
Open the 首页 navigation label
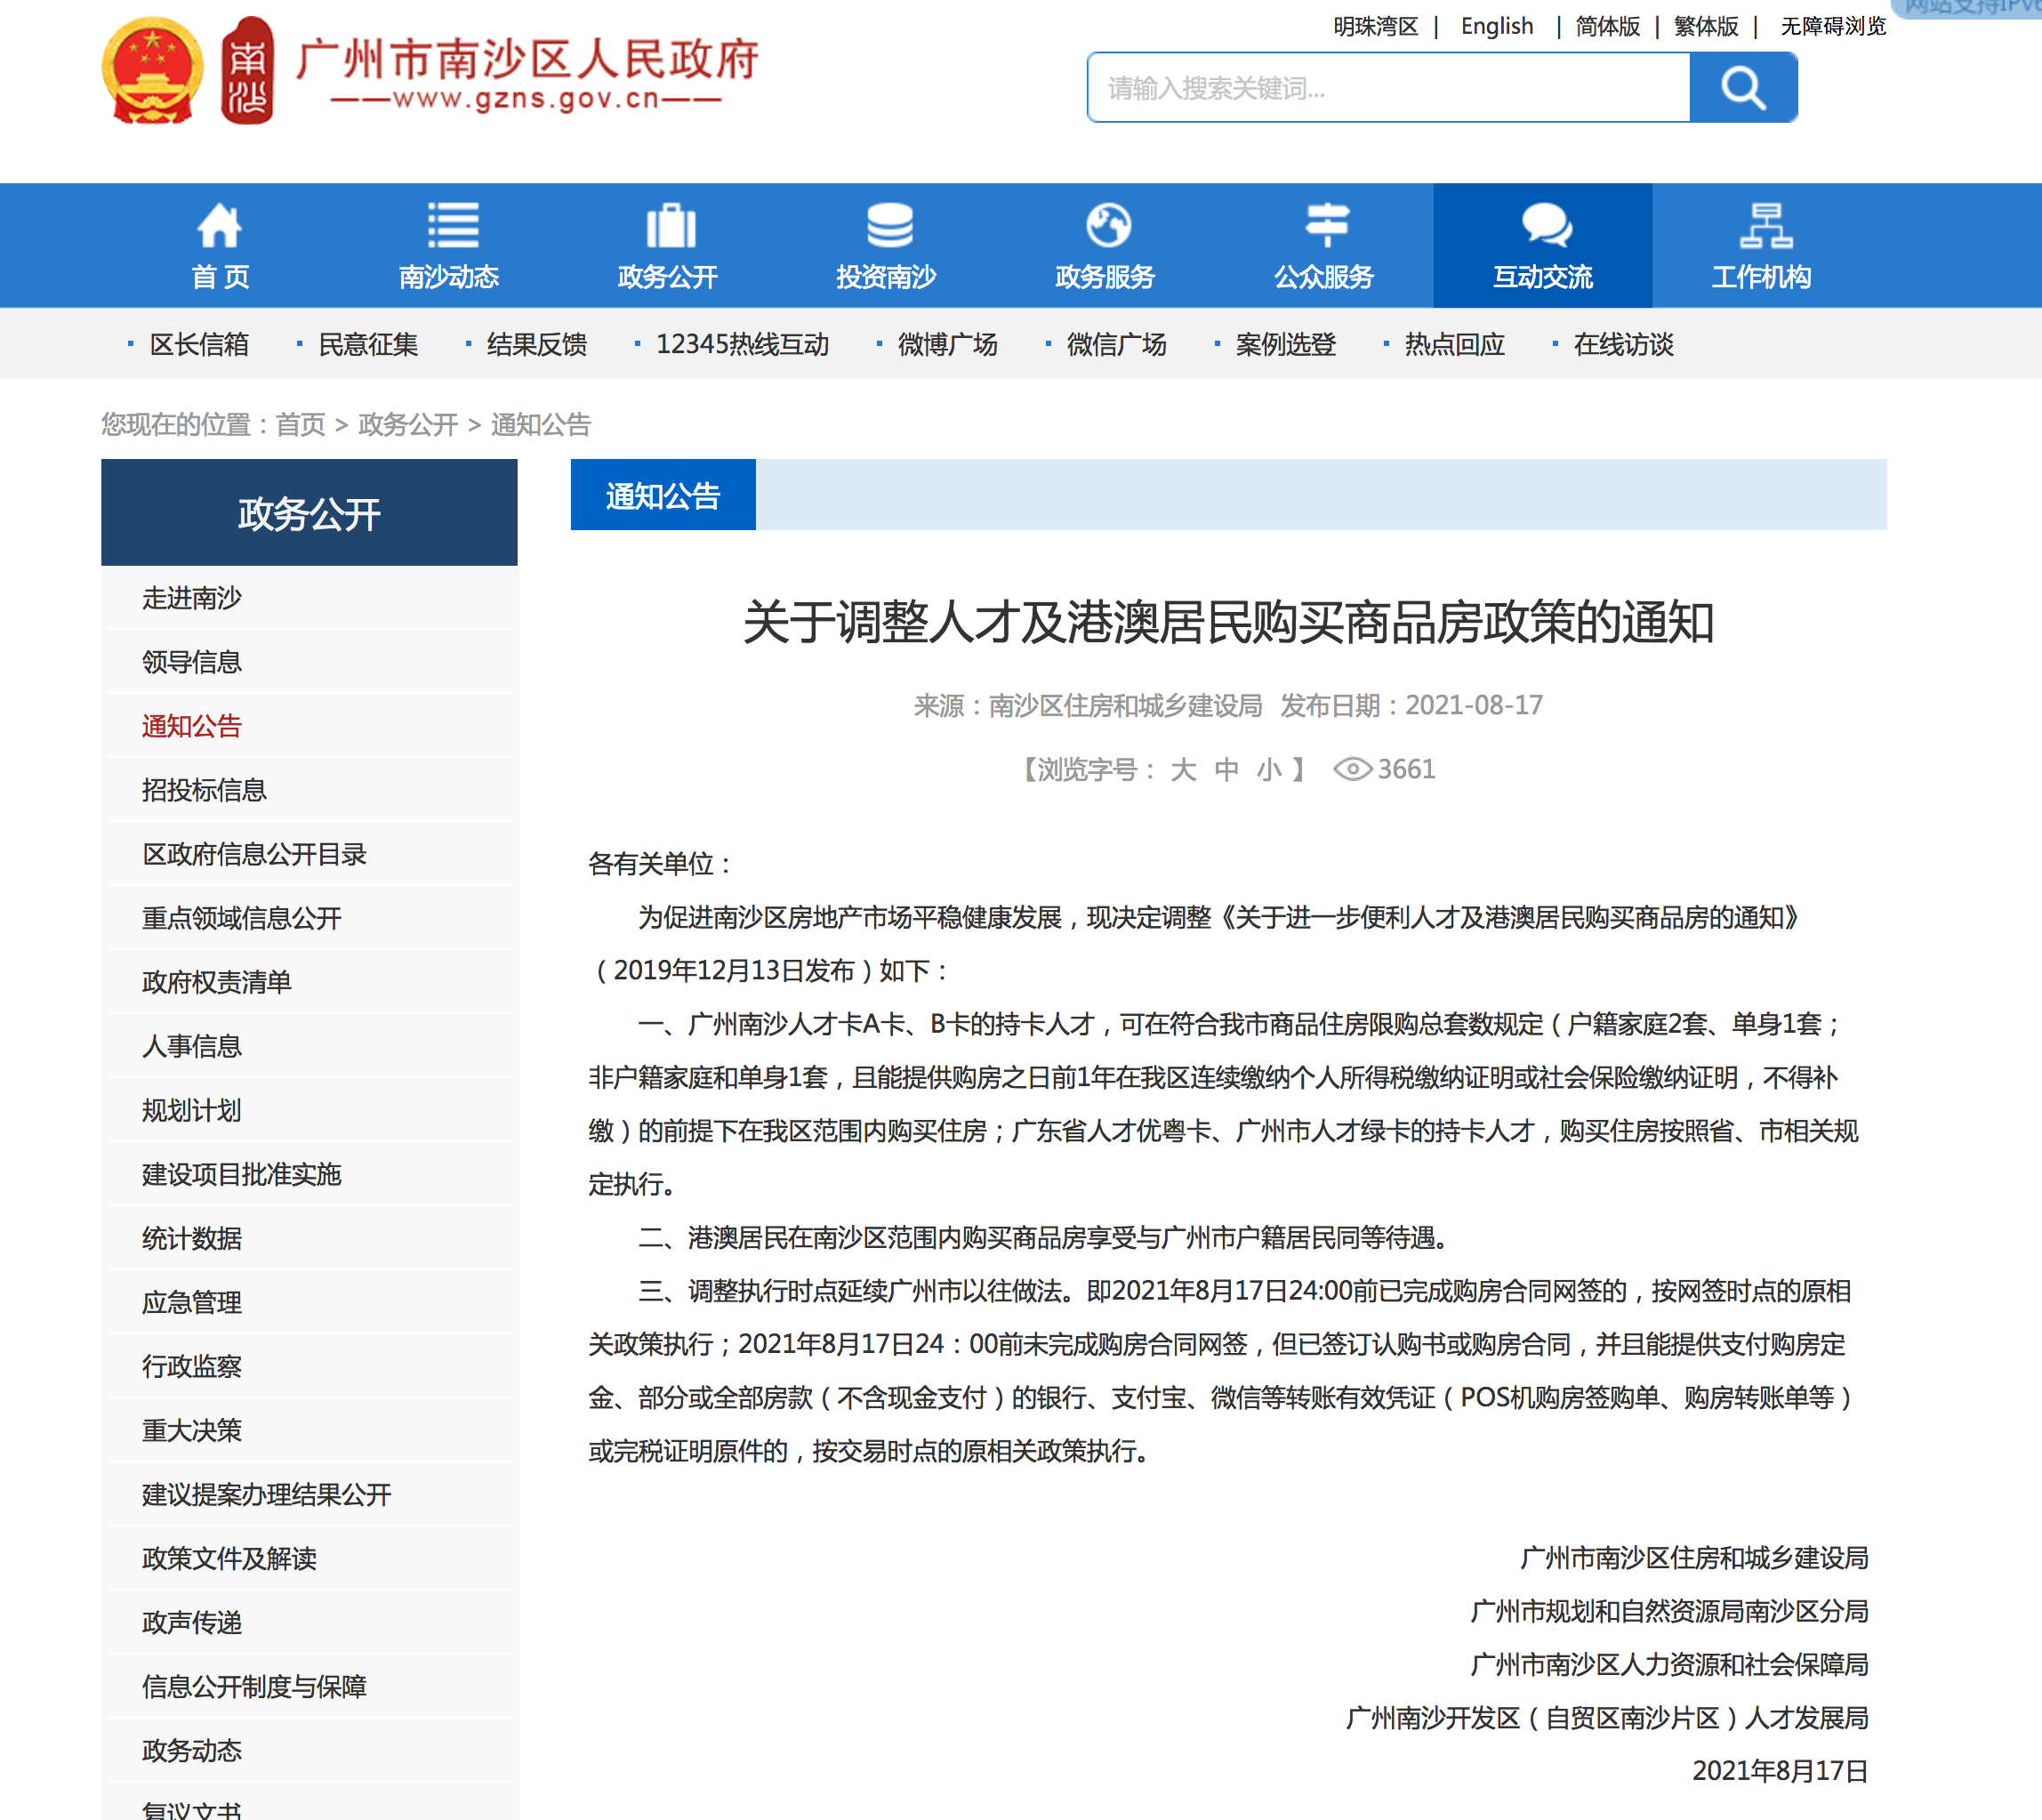click(220, 277)
